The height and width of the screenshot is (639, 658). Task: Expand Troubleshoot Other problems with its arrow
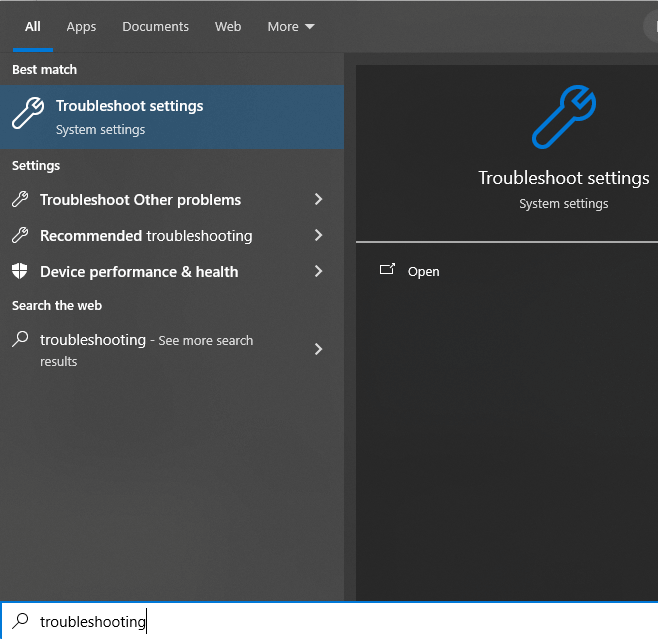click(319, 200)
